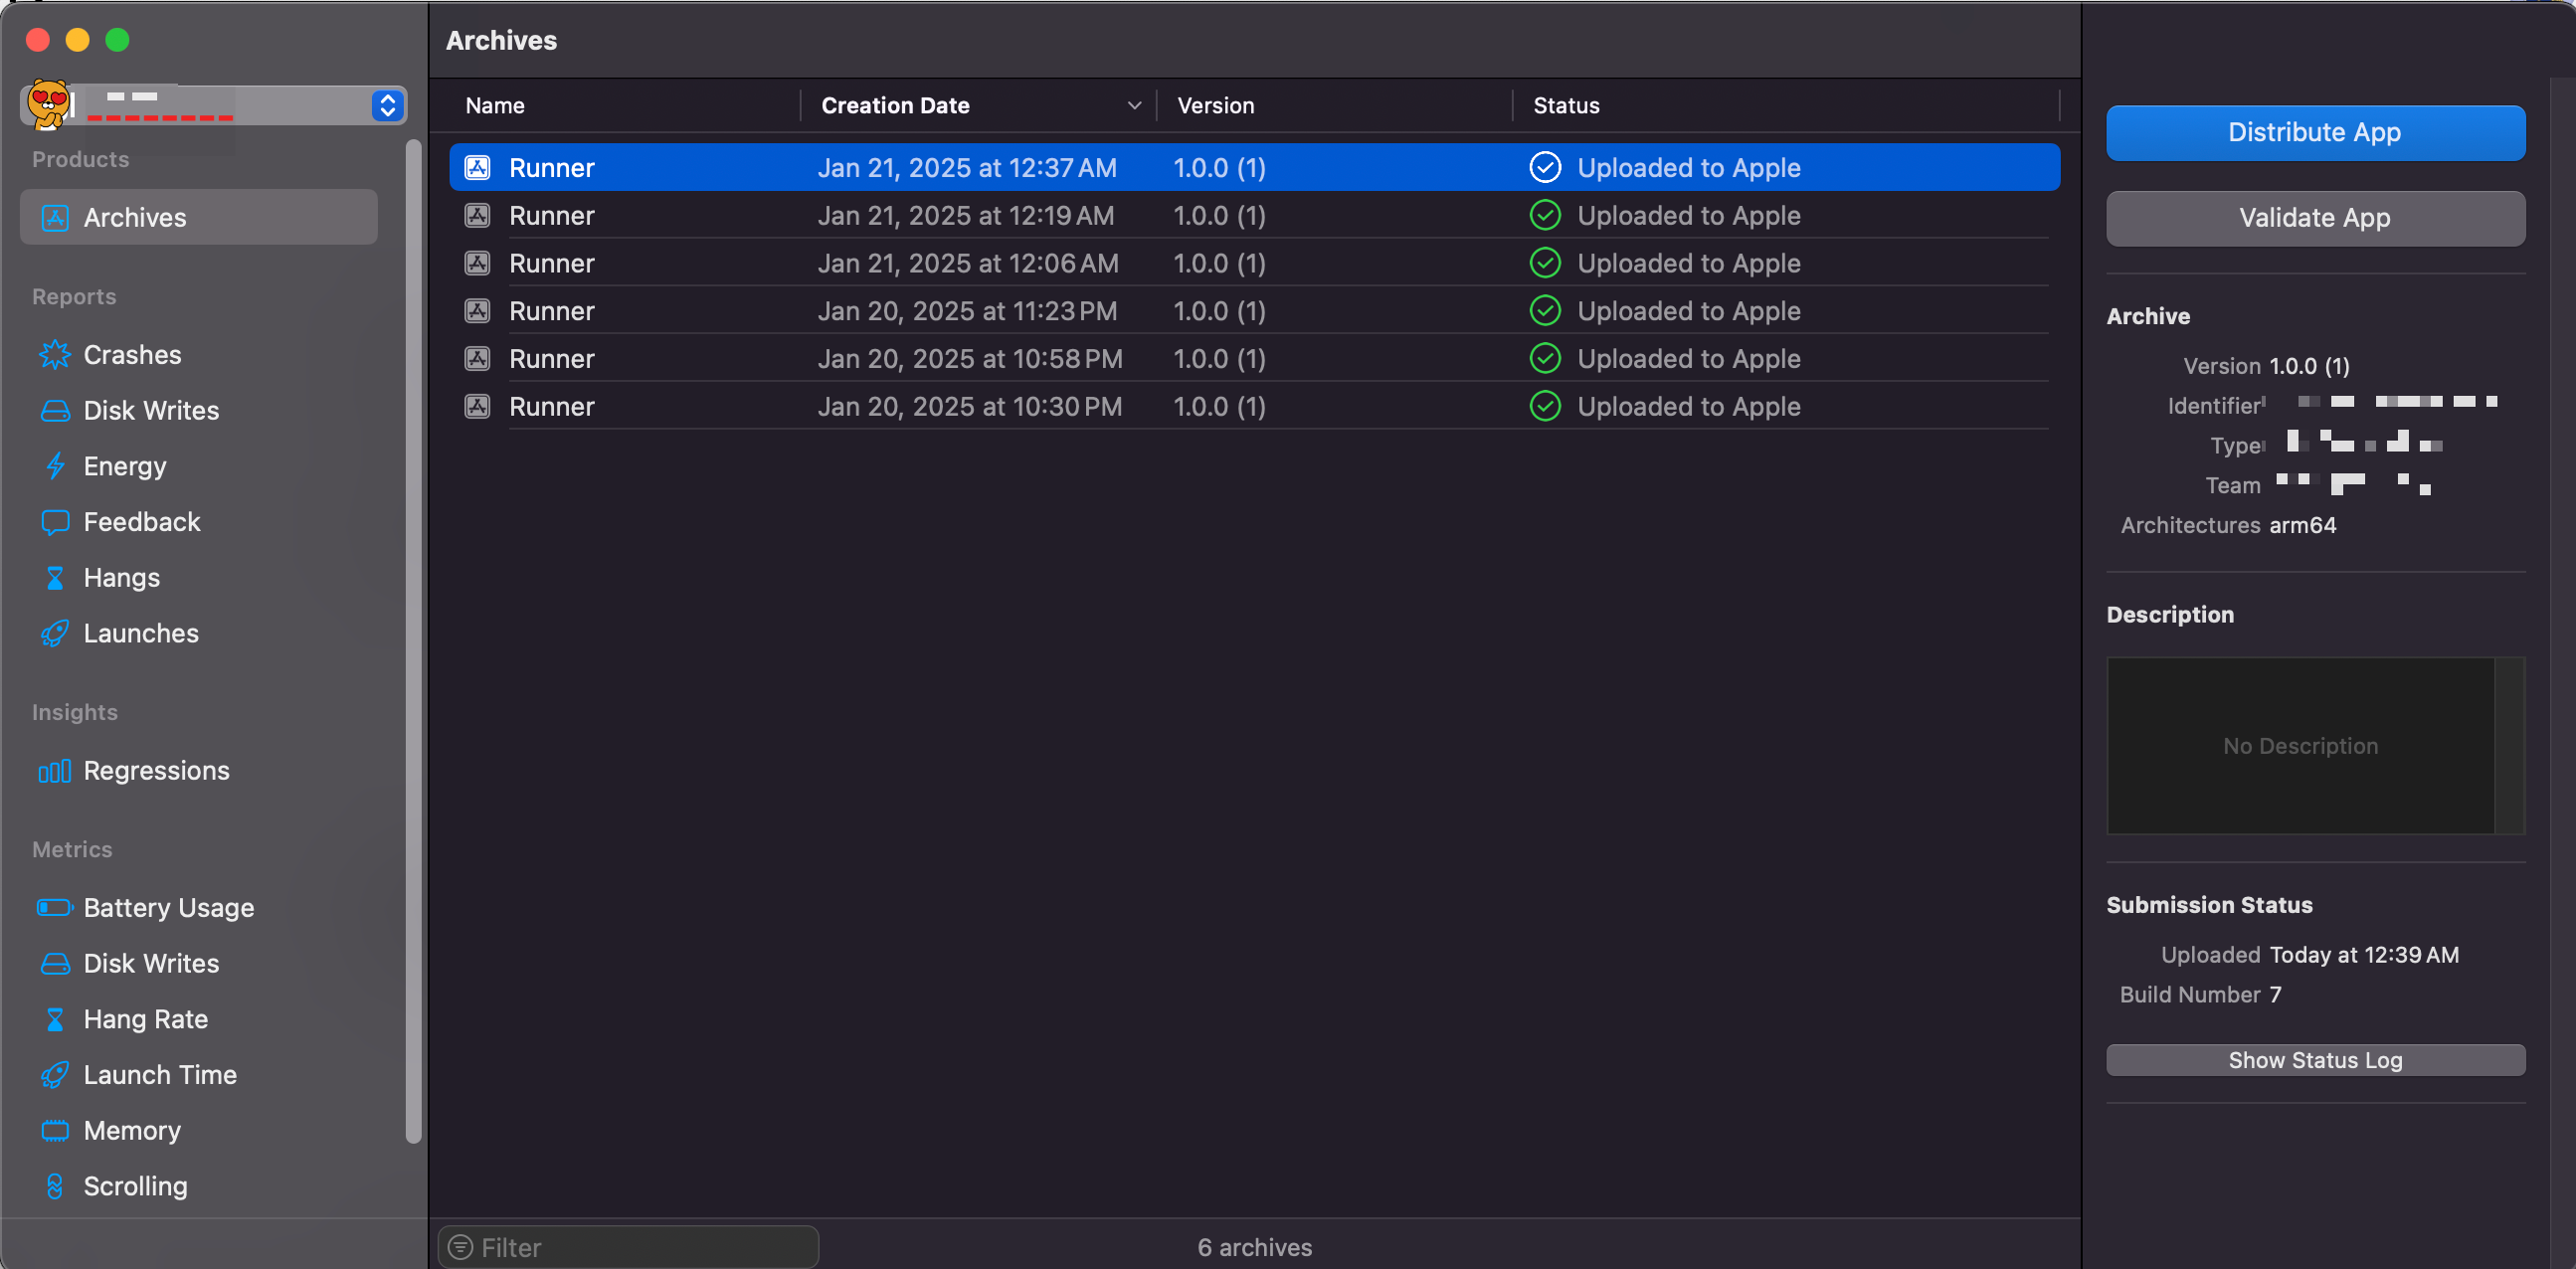Viewport: 2576px width, 1269px height.
Task: Click Uploaded to Apple in 11:23 PM row
Action: [x=1689, y=311]
